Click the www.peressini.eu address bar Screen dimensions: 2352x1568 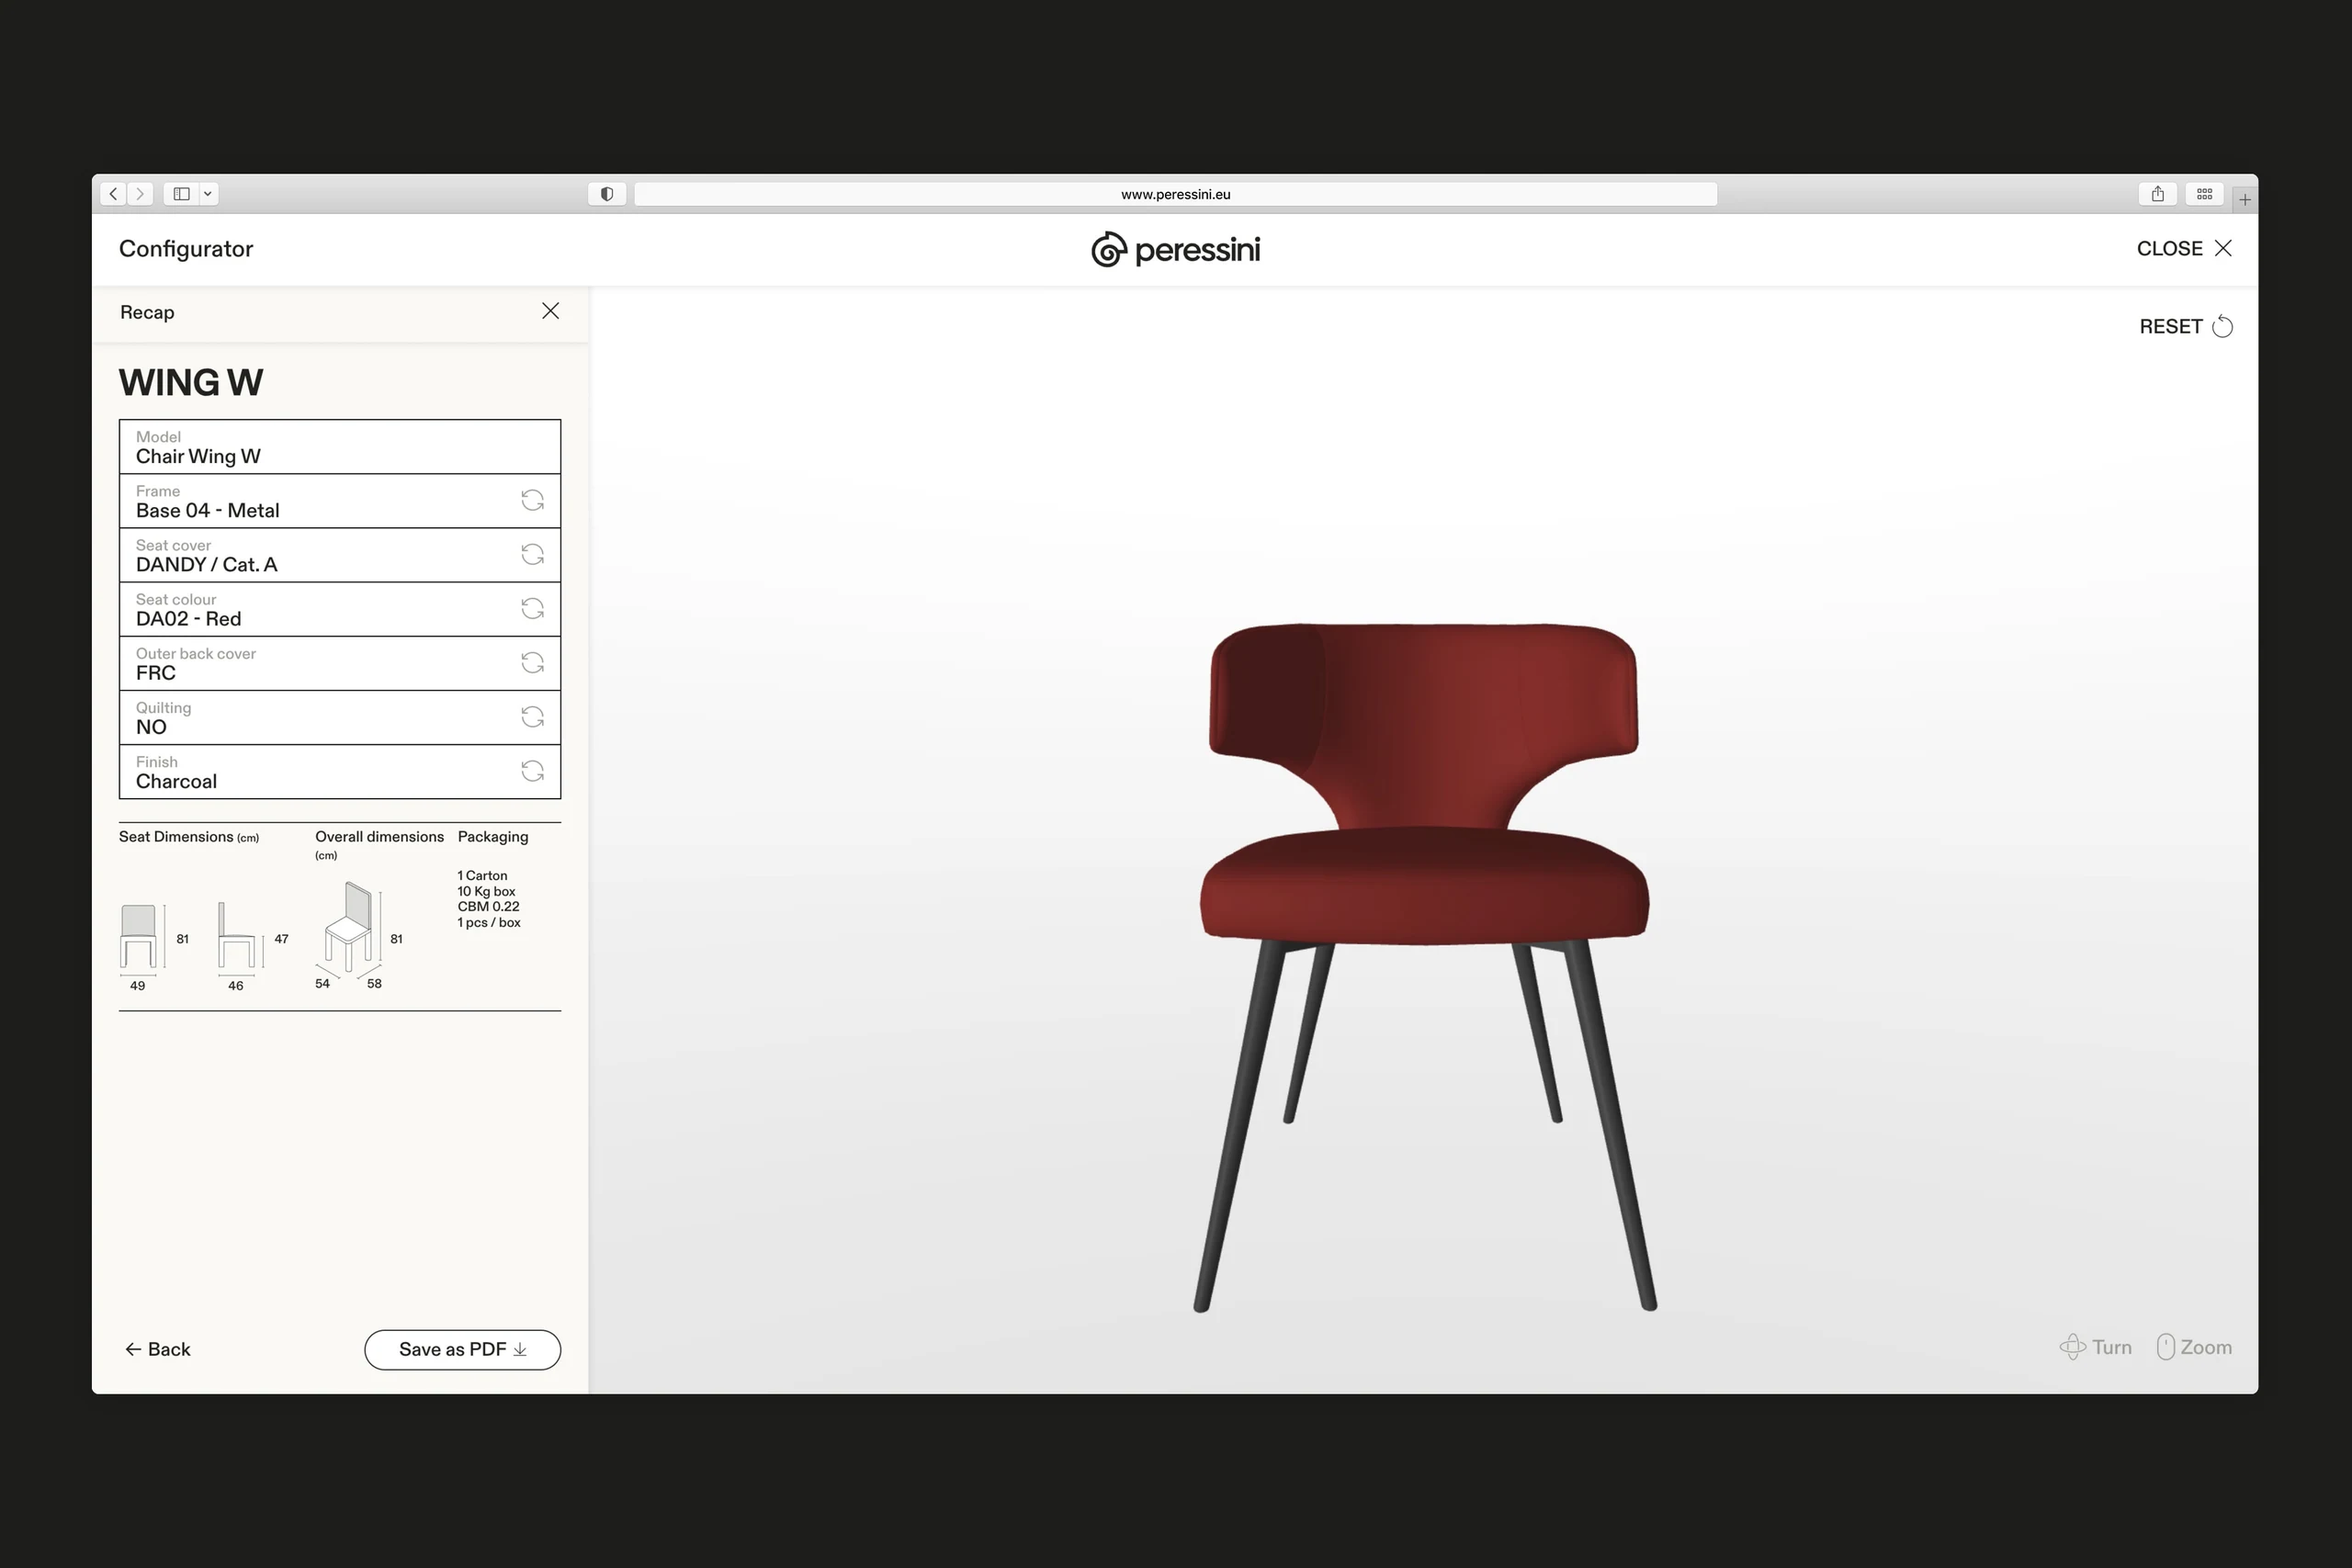tap(1175, 194)
